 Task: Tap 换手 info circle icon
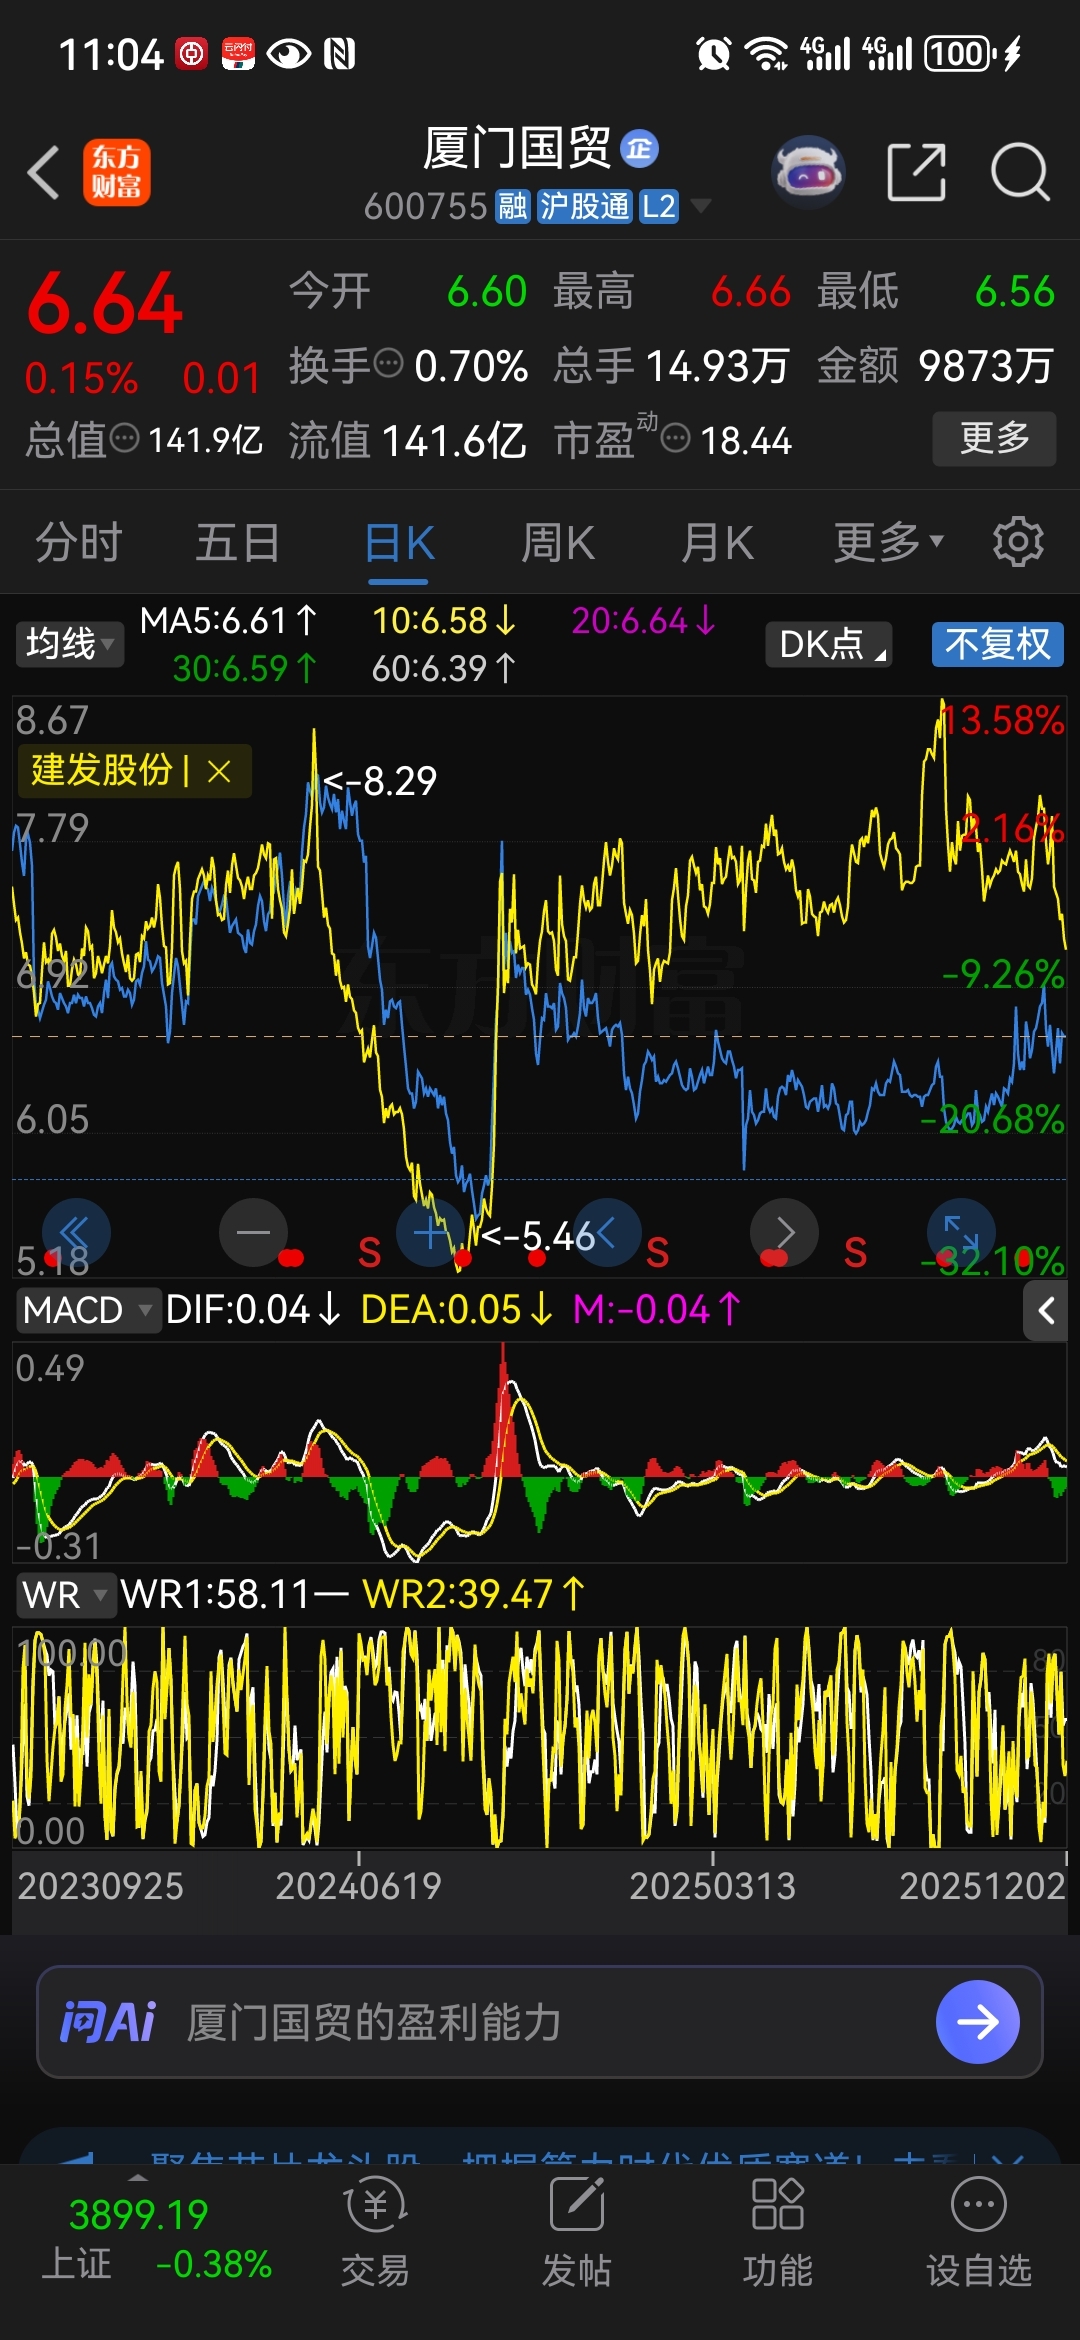pos(388,363)
